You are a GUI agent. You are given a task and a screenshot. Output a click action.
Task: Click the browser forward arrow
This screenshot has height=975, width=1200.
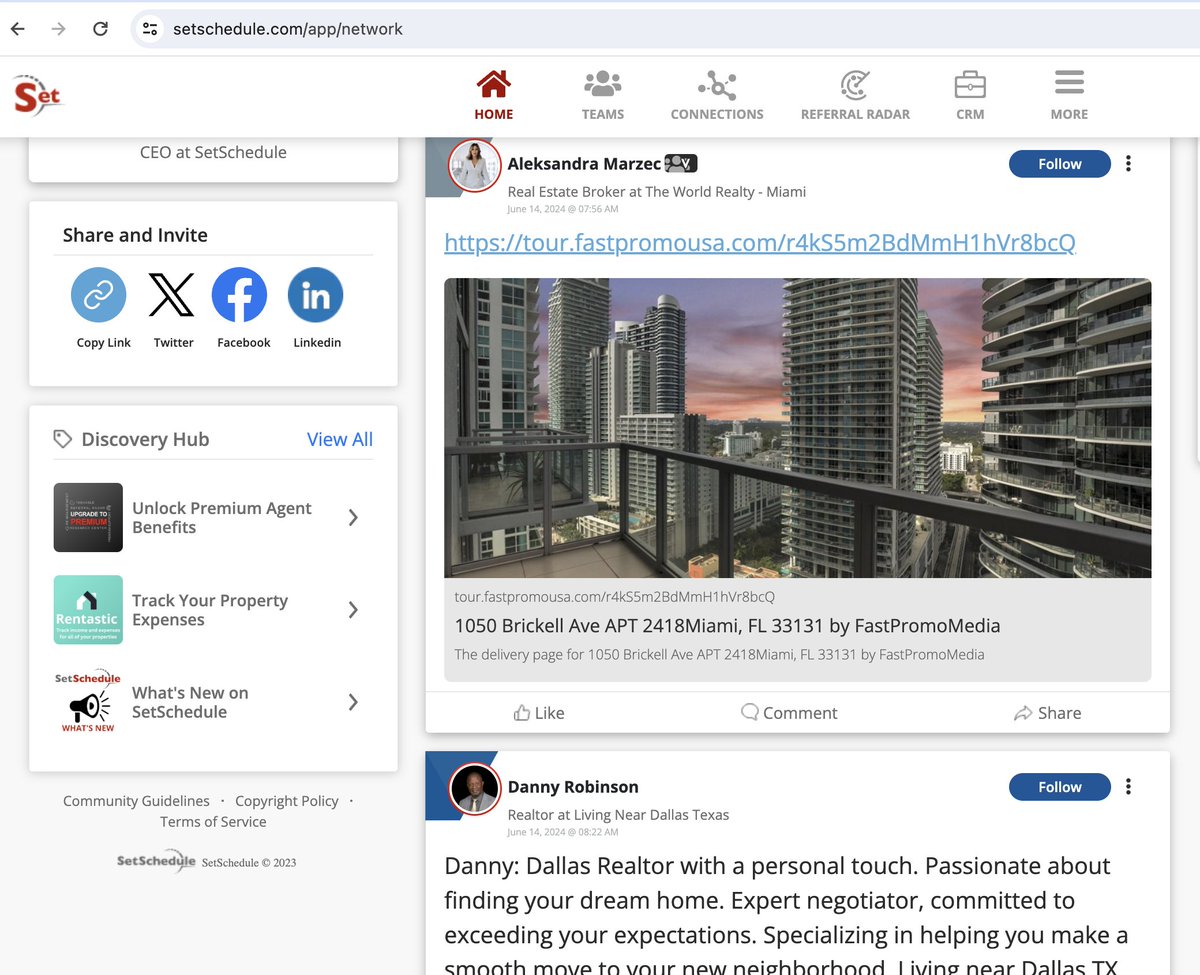[x=59, y=29]
